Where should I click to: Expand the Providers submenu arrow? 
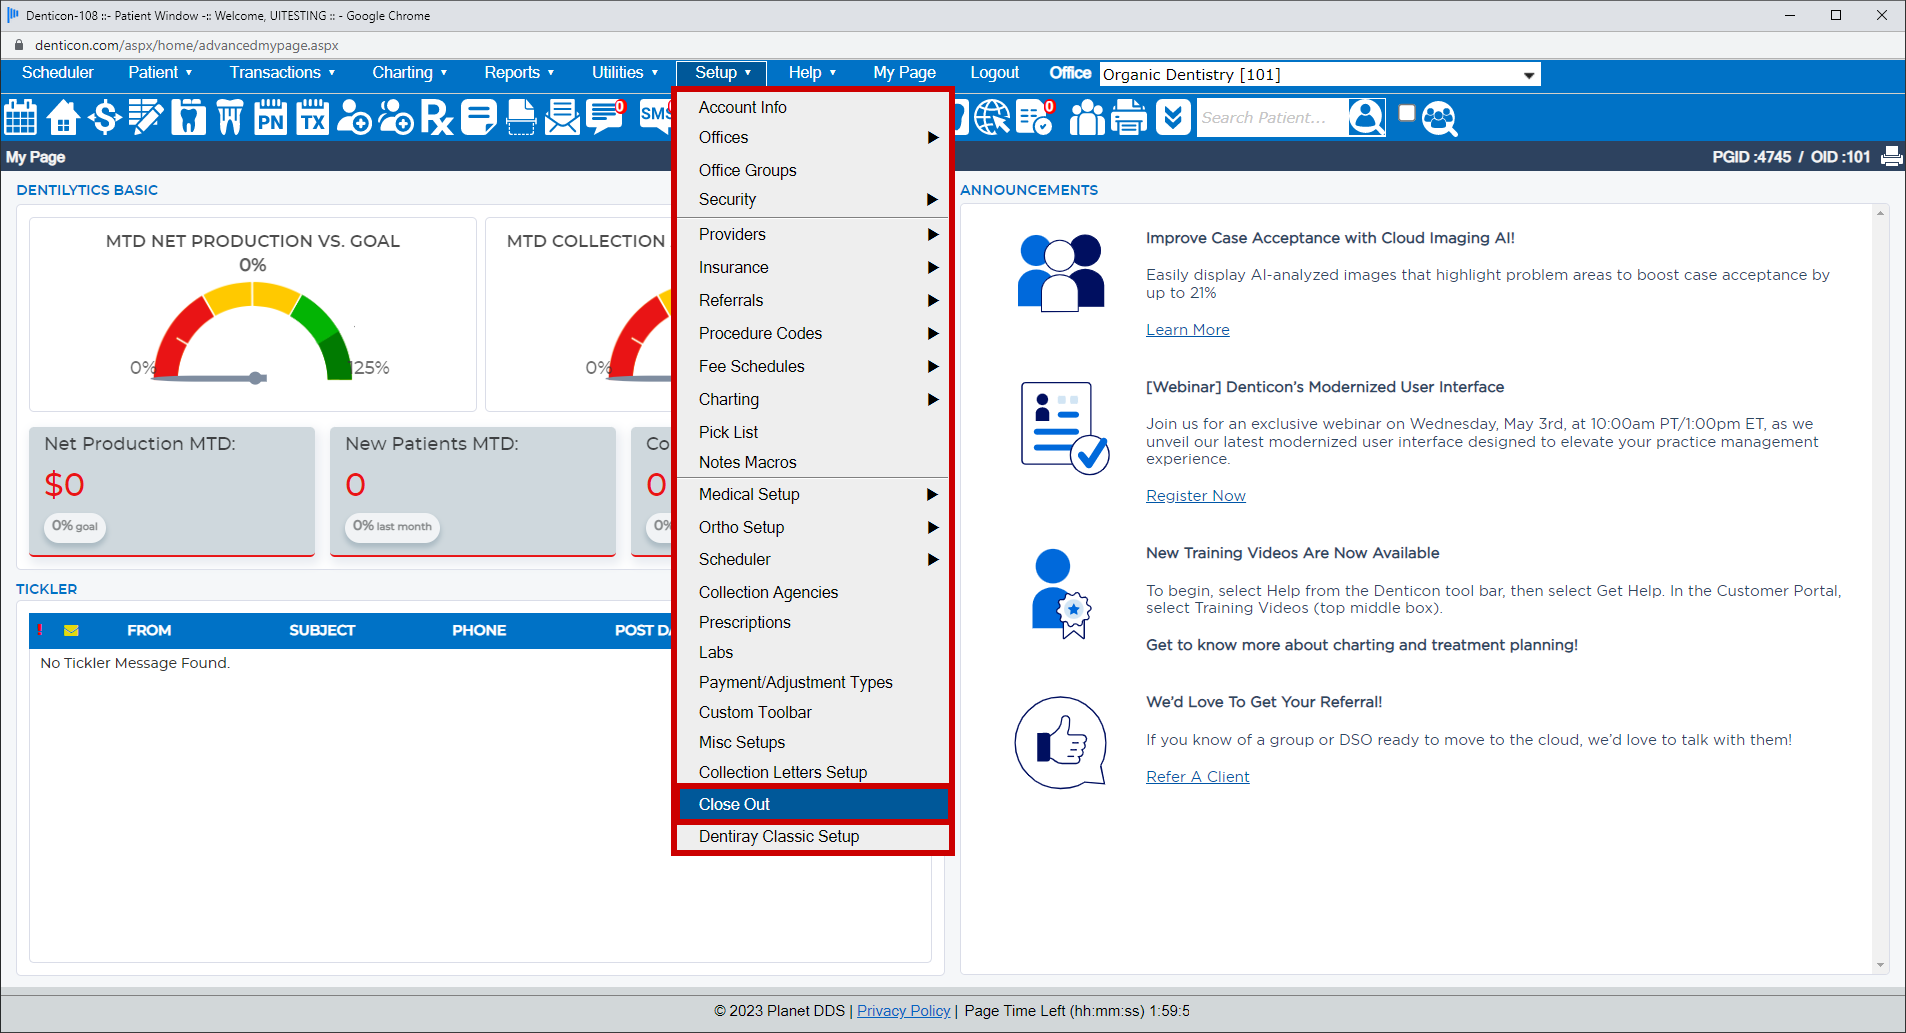pyautogui.click(x=932, y=234)
